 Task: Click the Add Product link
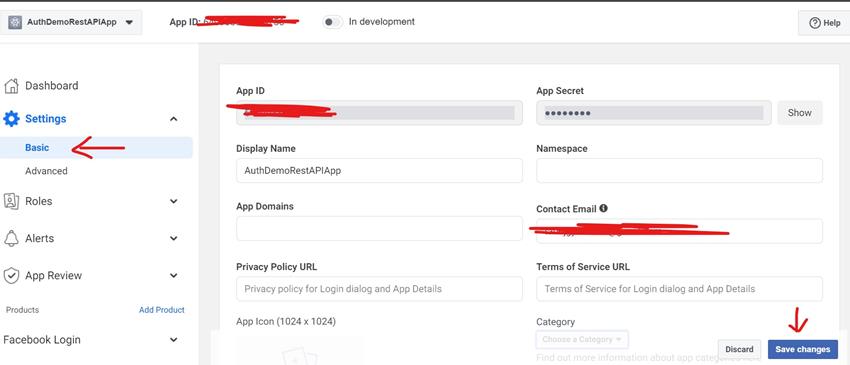click(162, 310)
